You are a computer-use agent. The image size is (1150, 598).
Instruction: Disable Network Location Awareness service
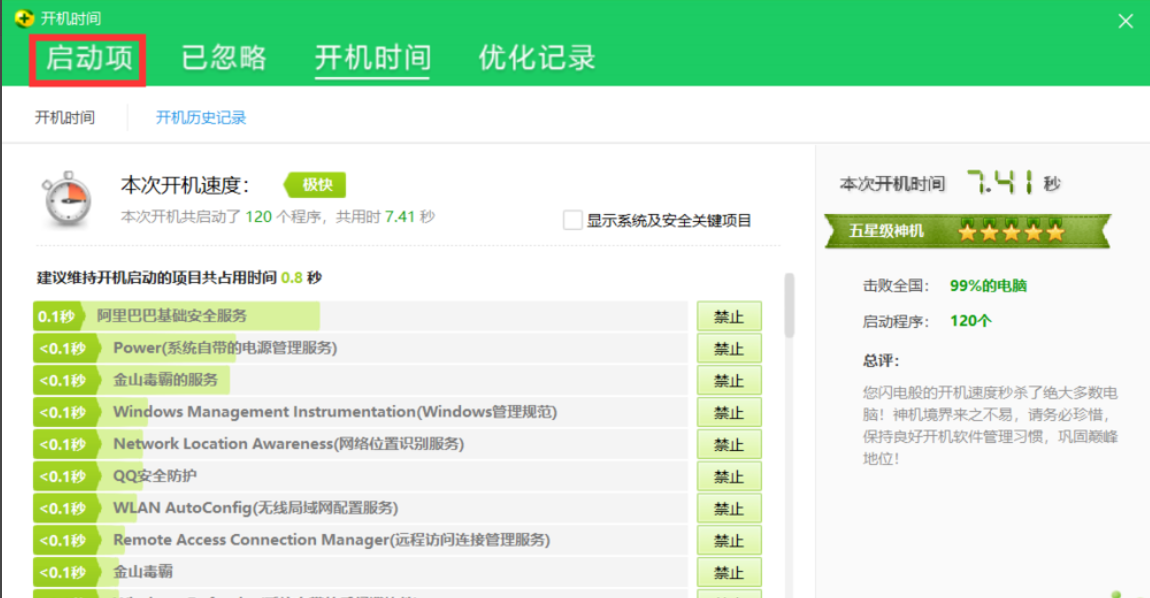point(728,445)
